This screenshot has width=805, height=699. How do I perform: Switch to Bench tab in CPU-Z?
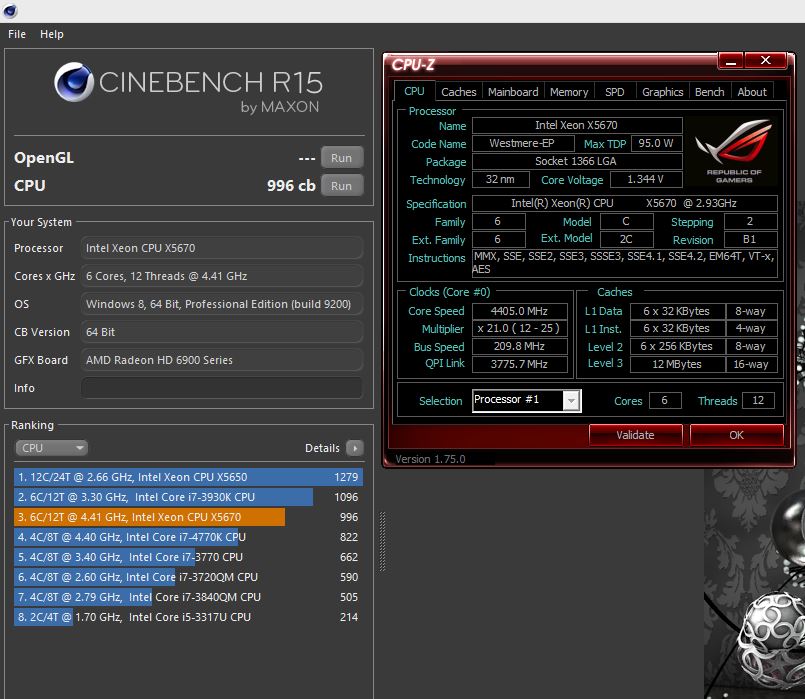710,92
